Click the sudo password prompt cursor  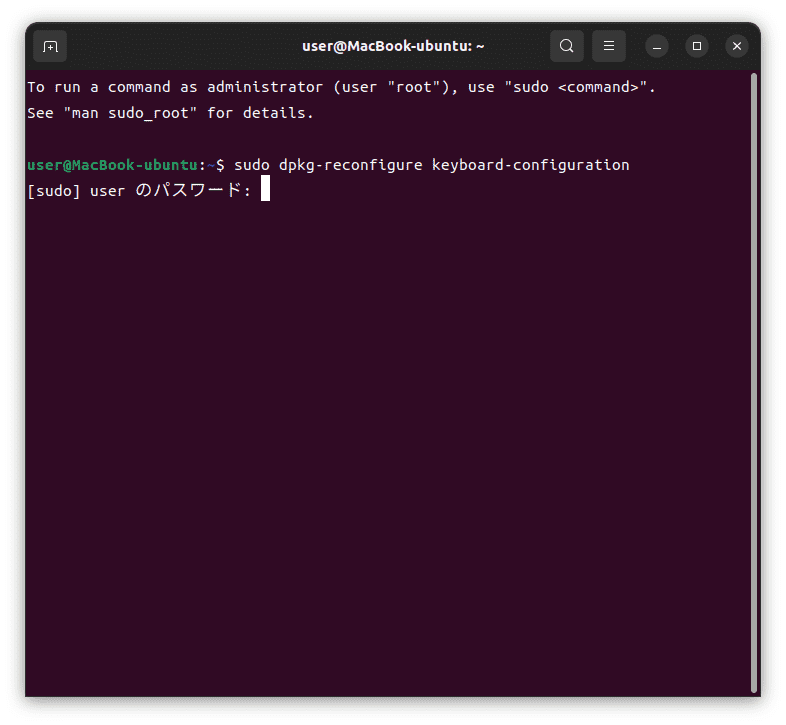coord(265,188)
